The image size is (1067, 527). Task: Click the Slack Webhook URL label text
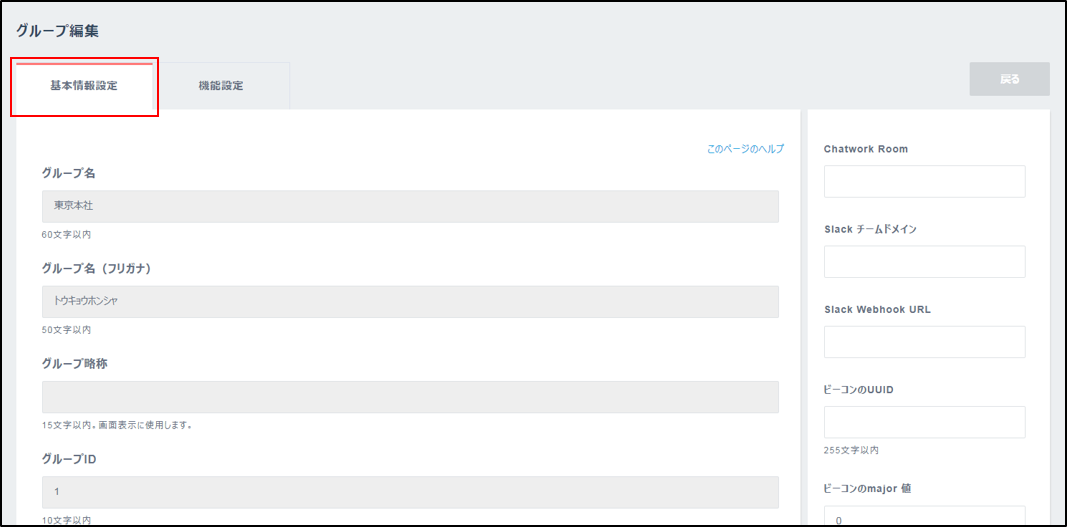tap(877, 309)
